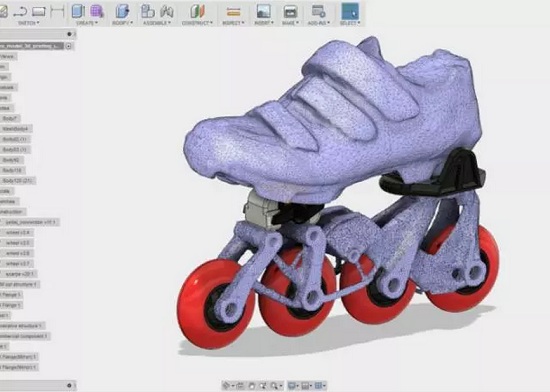Select the Line sketch tool icon
This screenshot has width=550, height=392.
[x=20, y=12]
